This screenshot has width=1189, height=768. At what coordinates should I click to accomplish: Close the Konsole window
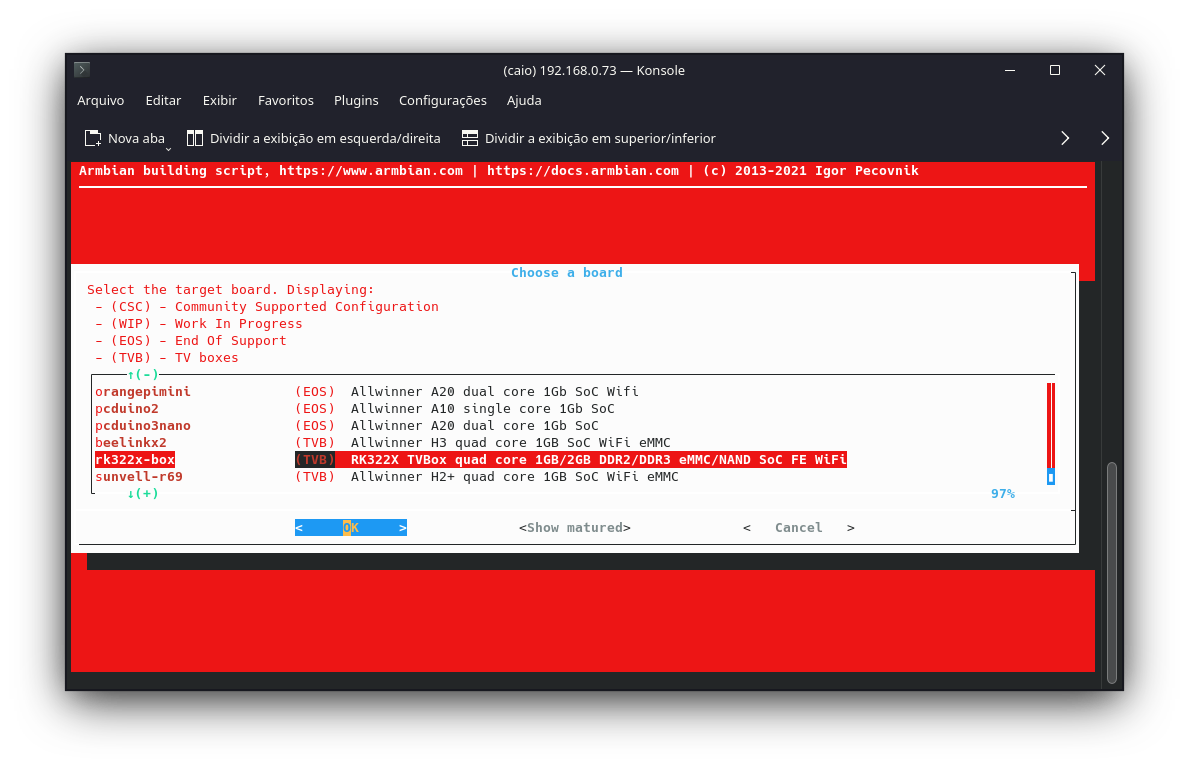pos(1100,70)
